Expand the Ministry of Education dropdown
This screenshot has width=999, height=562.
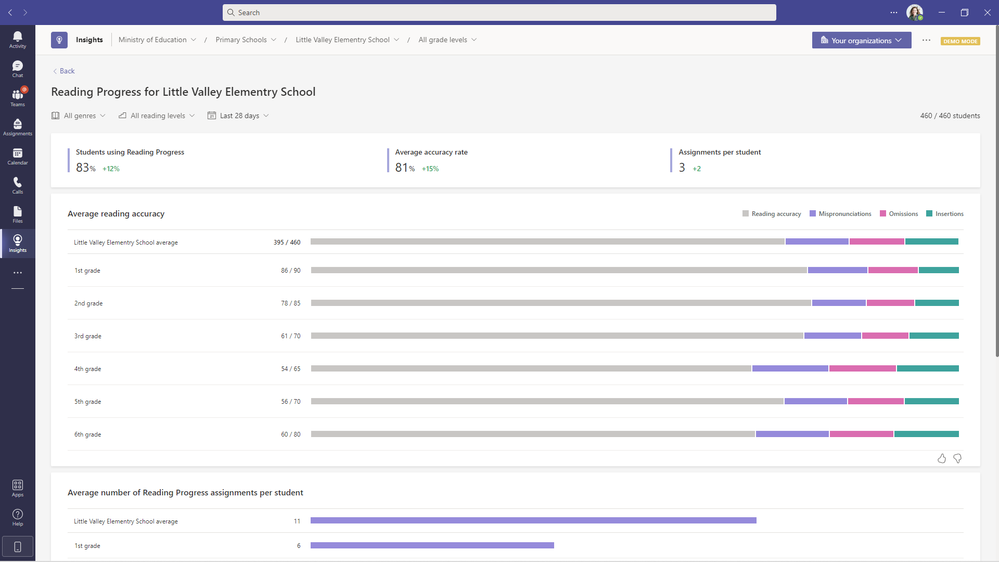coord(157,40)
